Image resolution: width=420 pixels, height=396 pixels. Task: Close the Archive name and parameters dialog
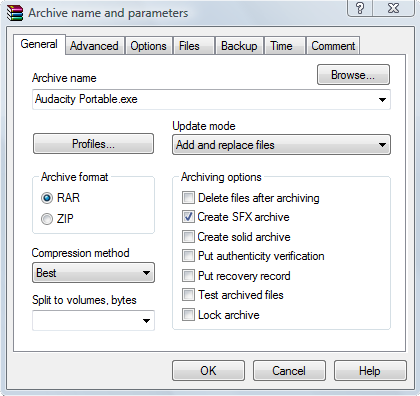pos(393,8)
